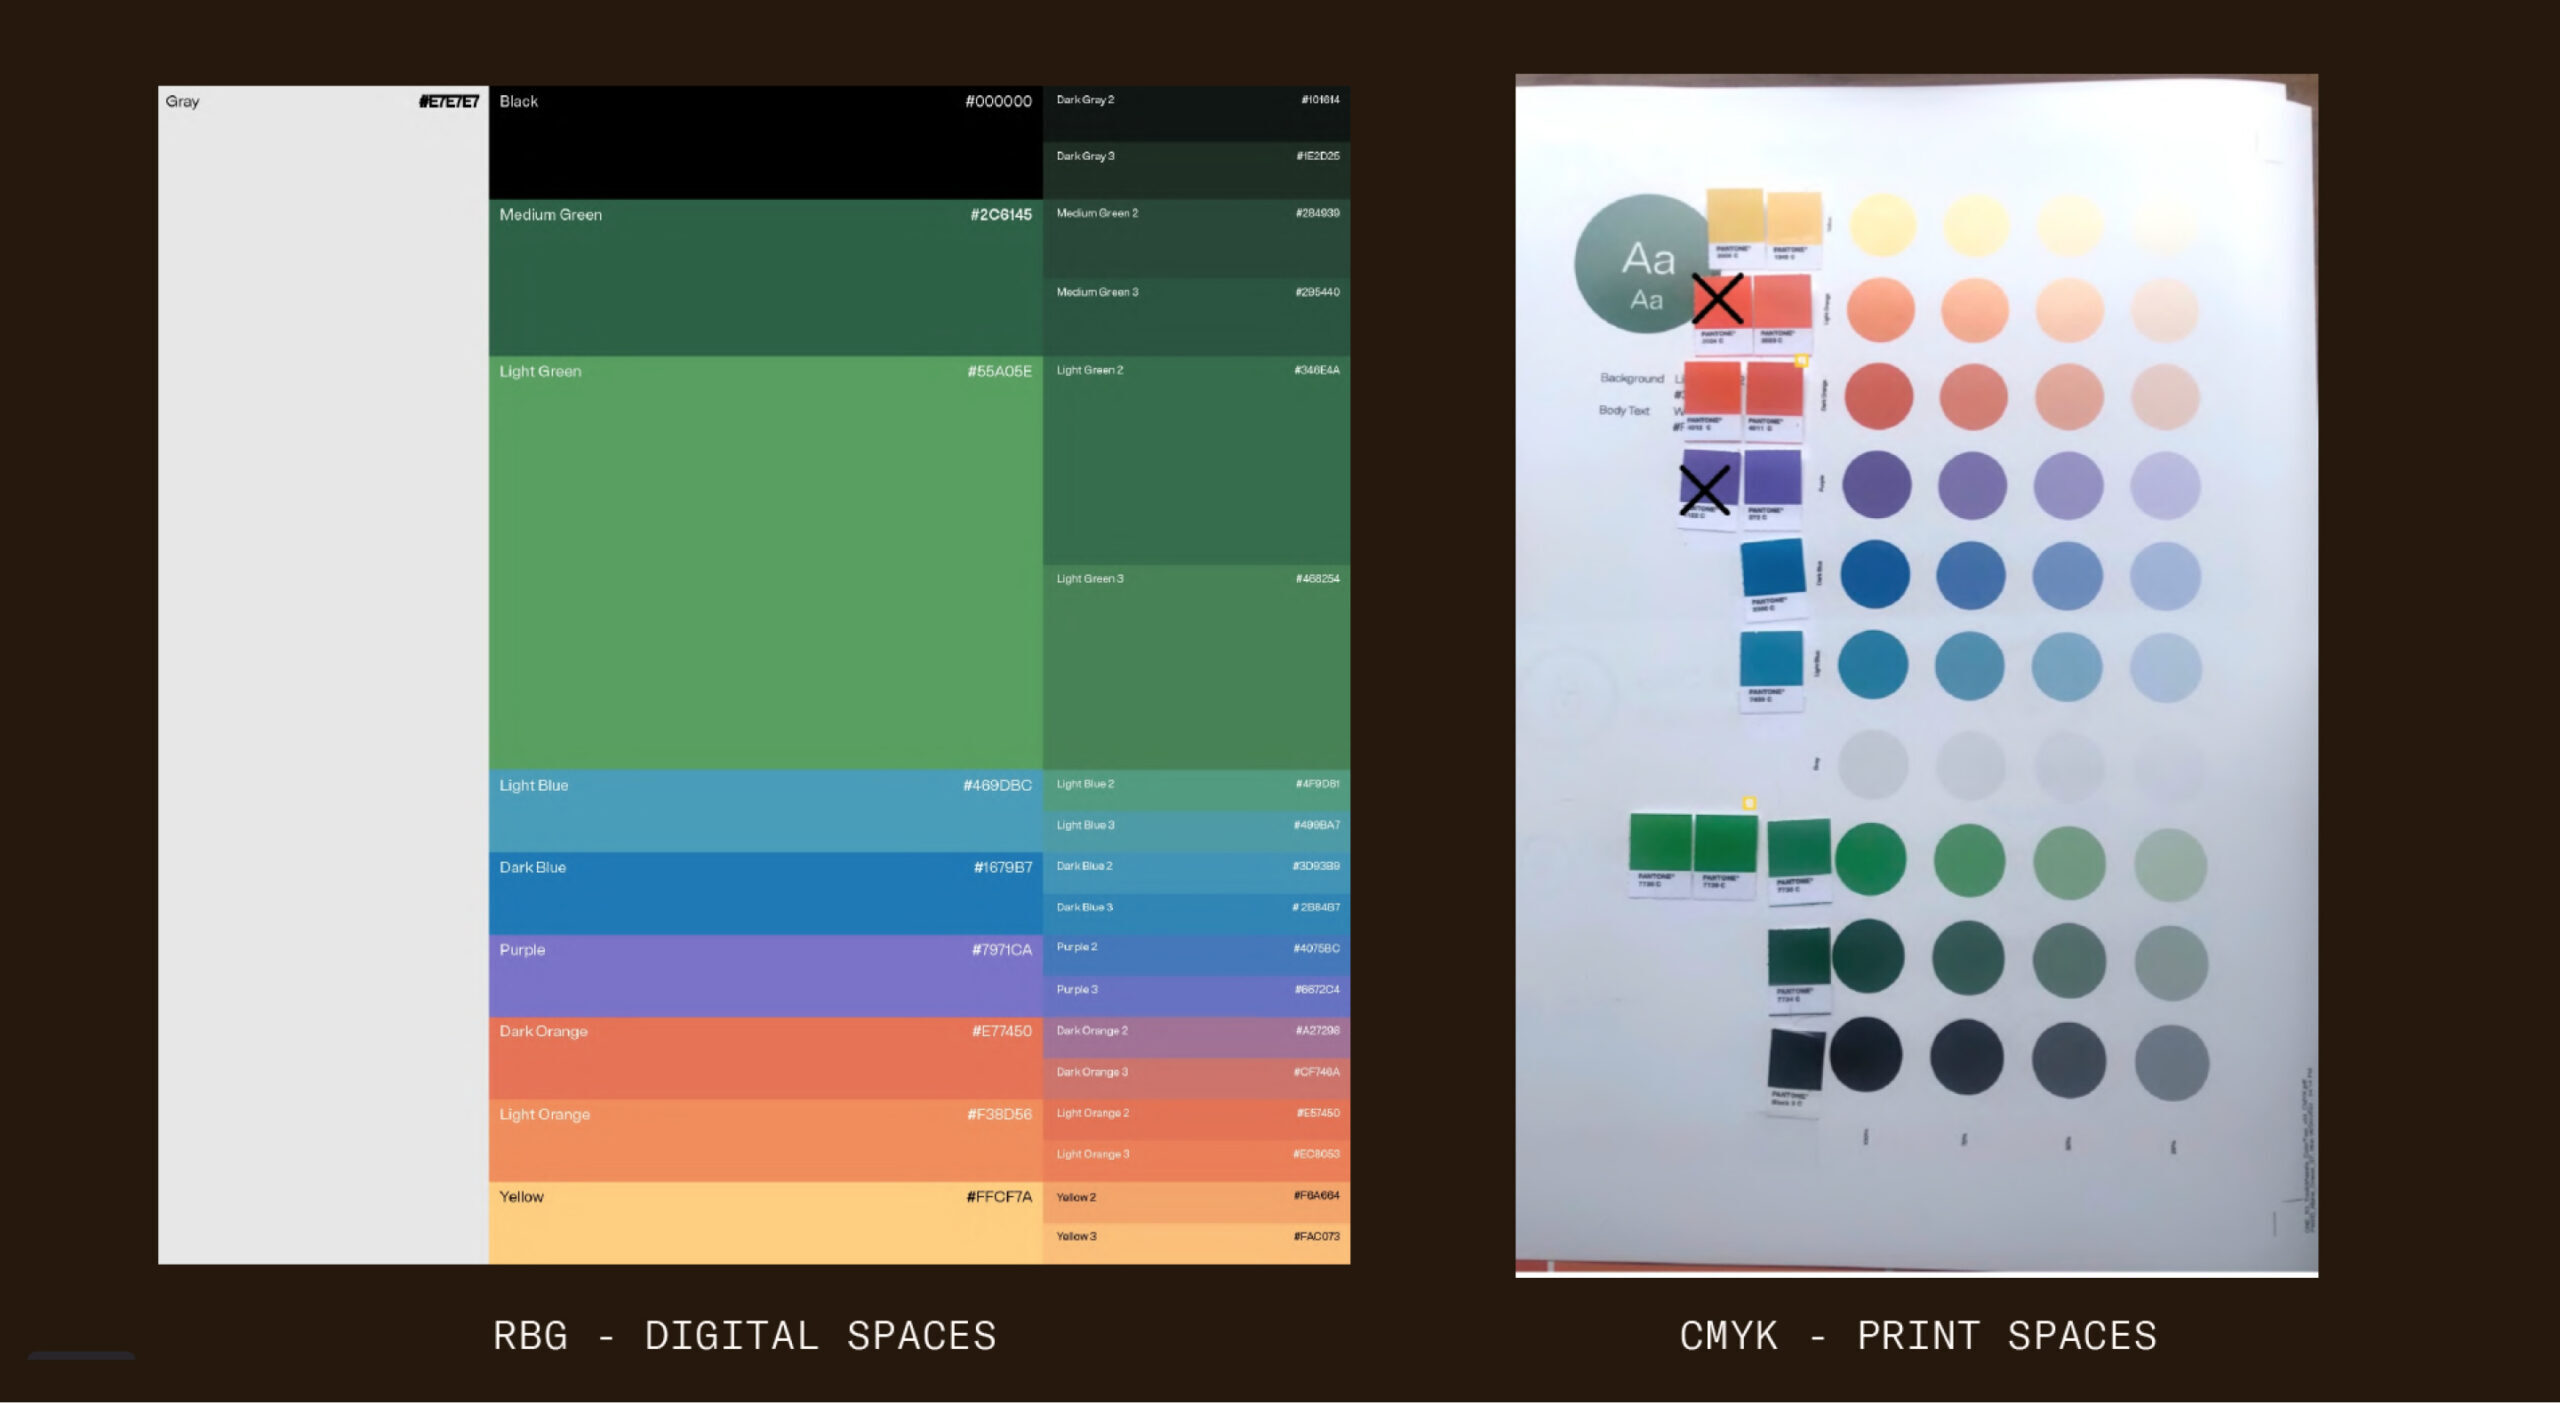Choose the Purple 3 swatch
The image size is (2560, 1403).
1196,996
